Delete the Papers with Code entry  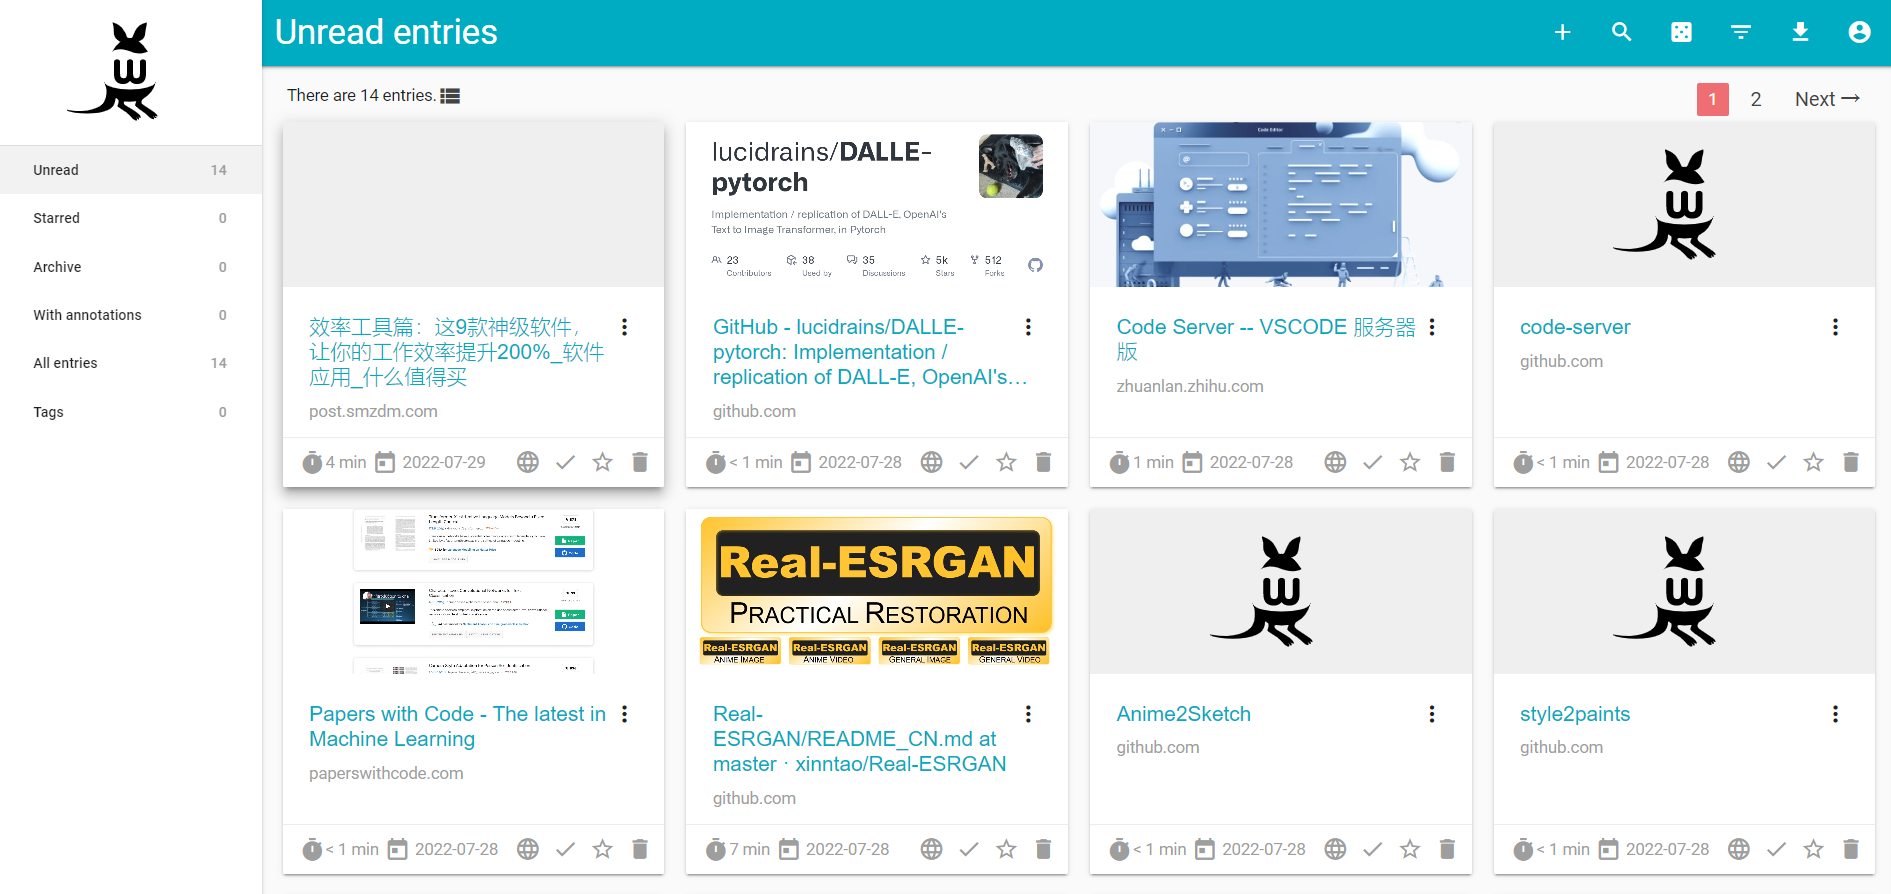[640, 849]
